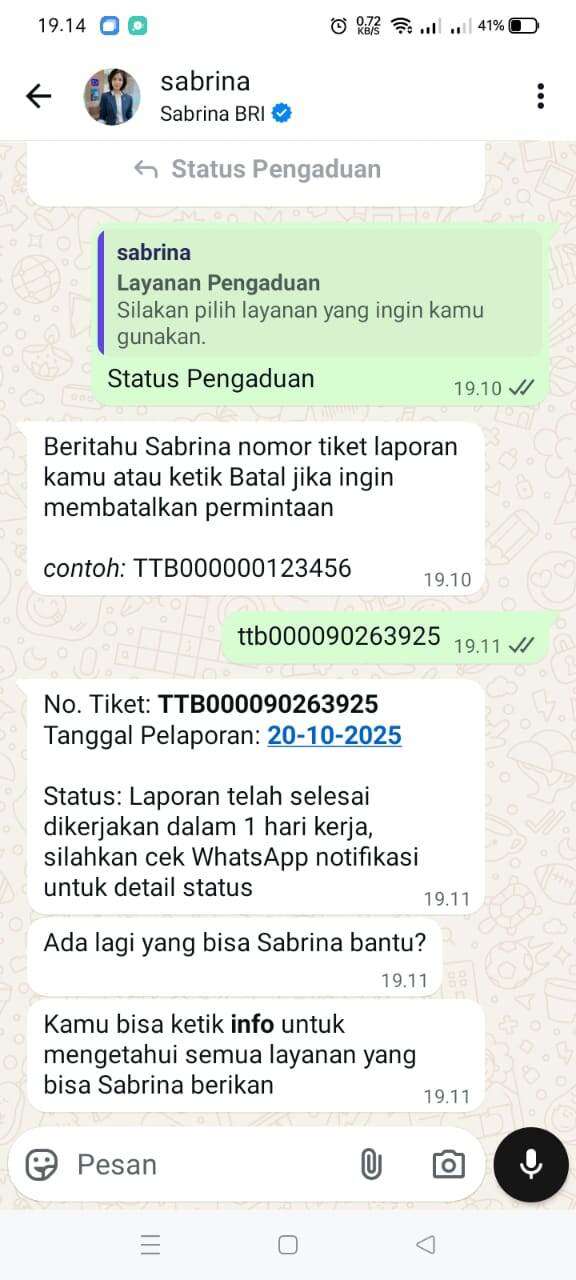Tap the paperclip attachment icon
This screenshot has width=576, height=1280.
coord(371,1164)
